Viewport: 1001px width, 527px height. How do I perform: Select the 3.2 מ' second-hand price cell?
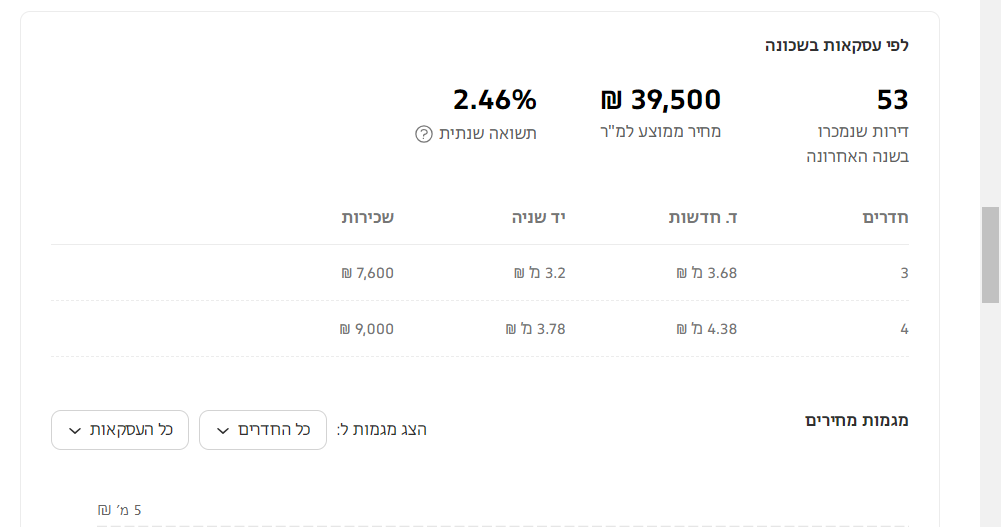(x=540, y=273)
